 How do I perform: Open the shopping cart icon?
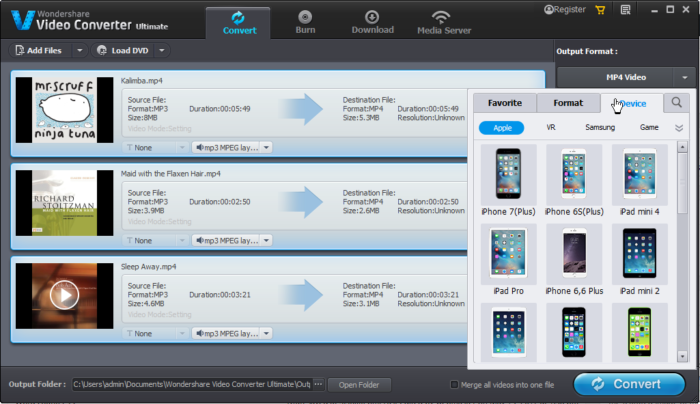pyautogui.click(x=600, y=10)
